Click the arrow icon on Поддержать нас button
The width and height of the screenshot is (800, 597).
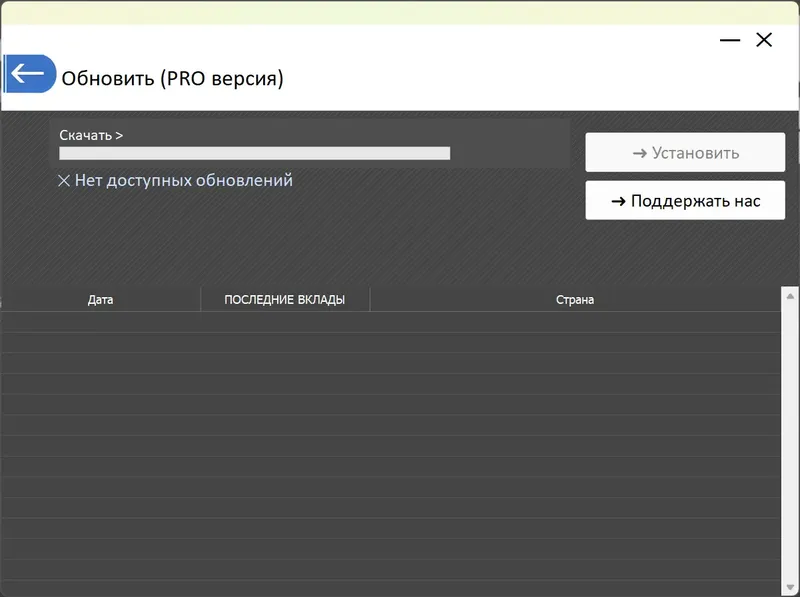click(618, 200)
